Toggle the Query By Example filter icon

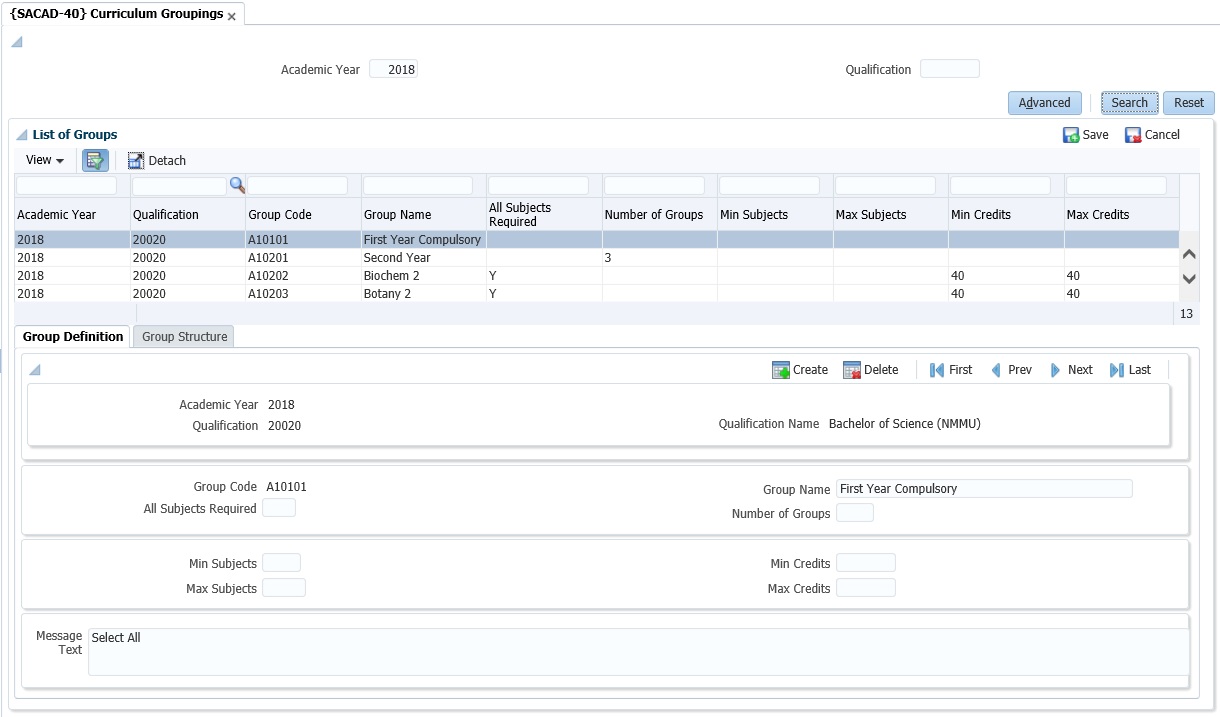(x=96, y=160)
